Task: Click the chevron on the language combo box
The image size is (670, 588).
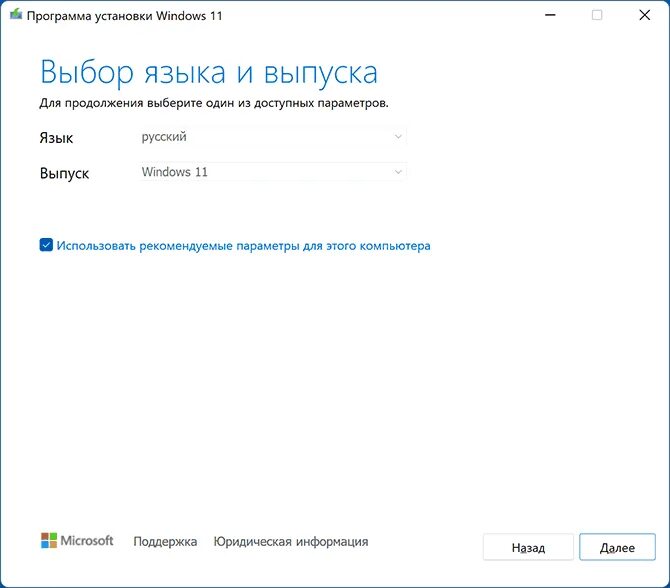Action: (x=398, y=137)
